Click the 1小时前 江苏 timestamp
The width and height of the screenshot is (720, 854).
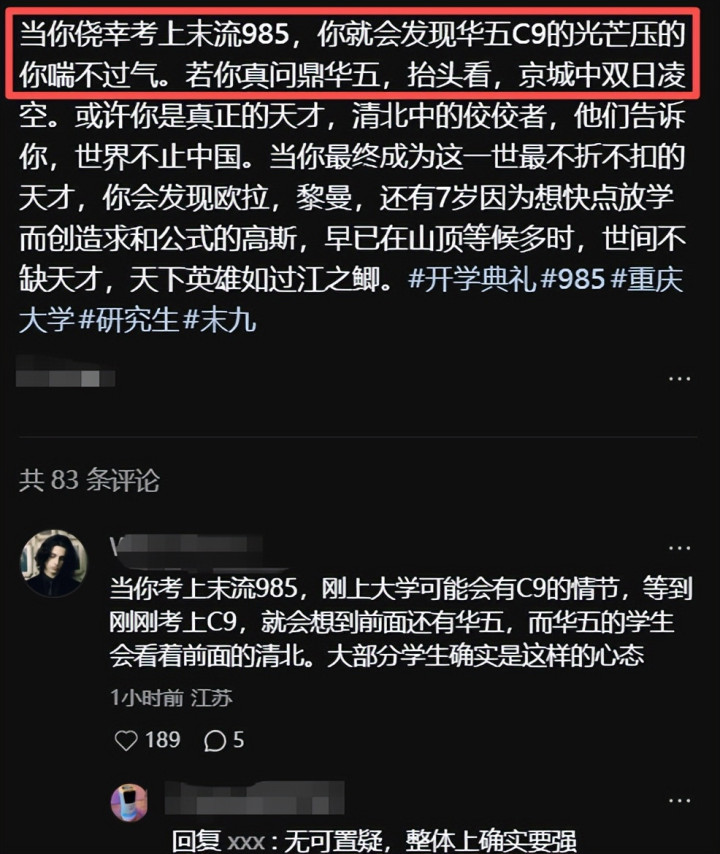click(172, 698)
